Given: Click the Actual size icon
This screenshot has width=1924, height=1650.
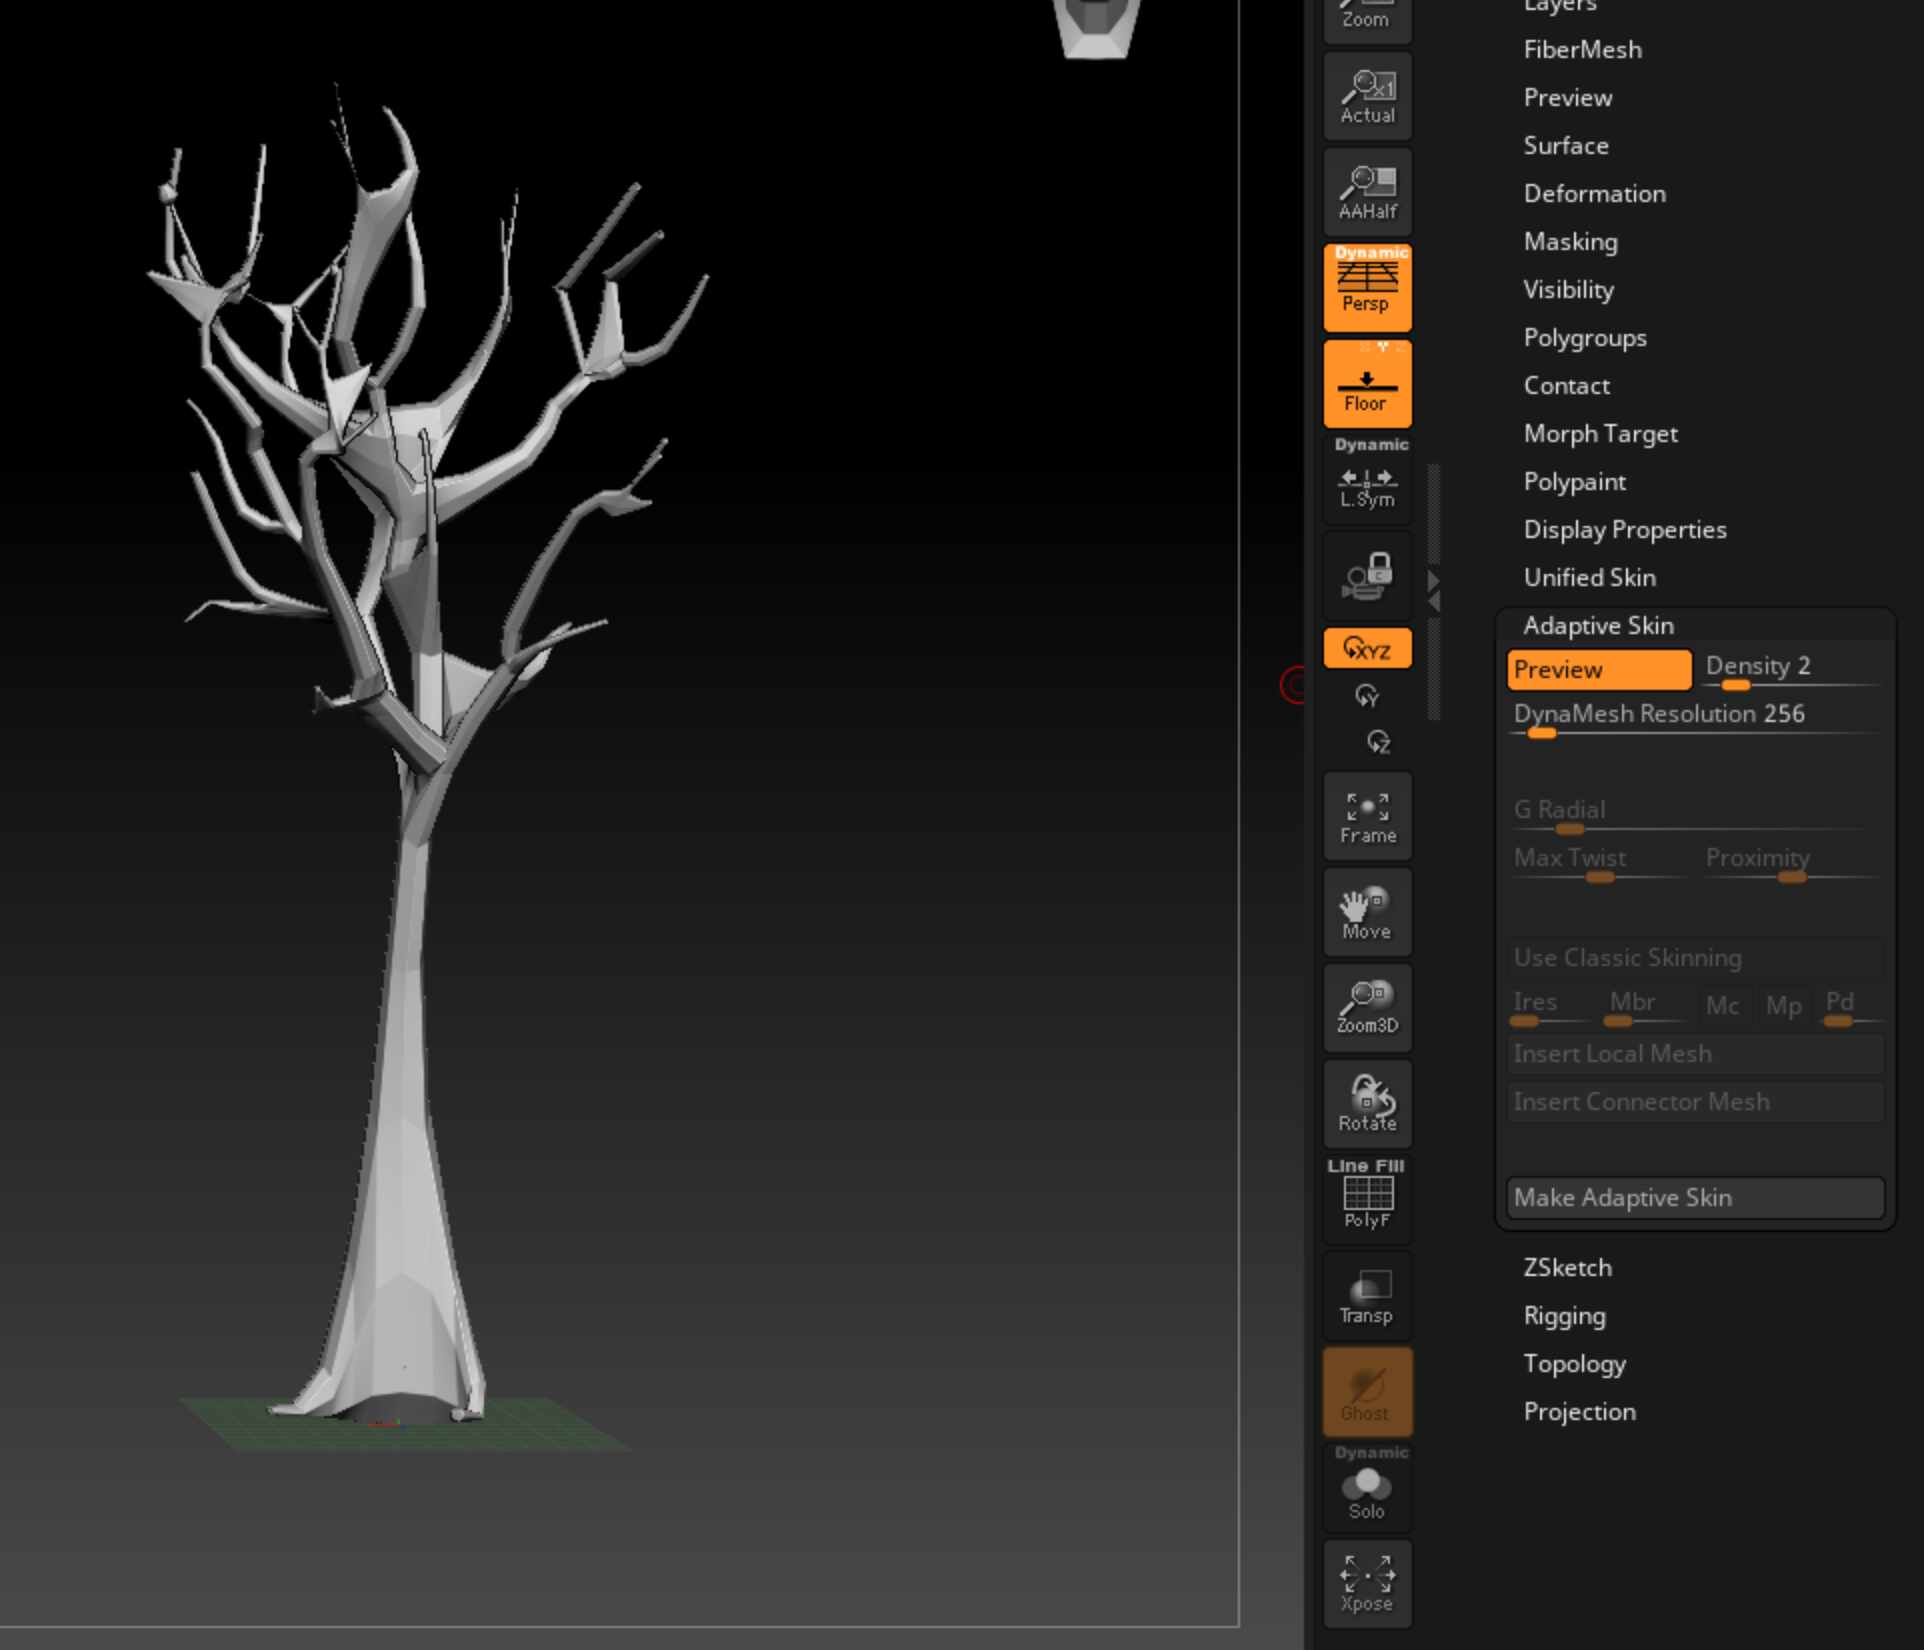Looking at the screenshot, I should [1366, 96].
